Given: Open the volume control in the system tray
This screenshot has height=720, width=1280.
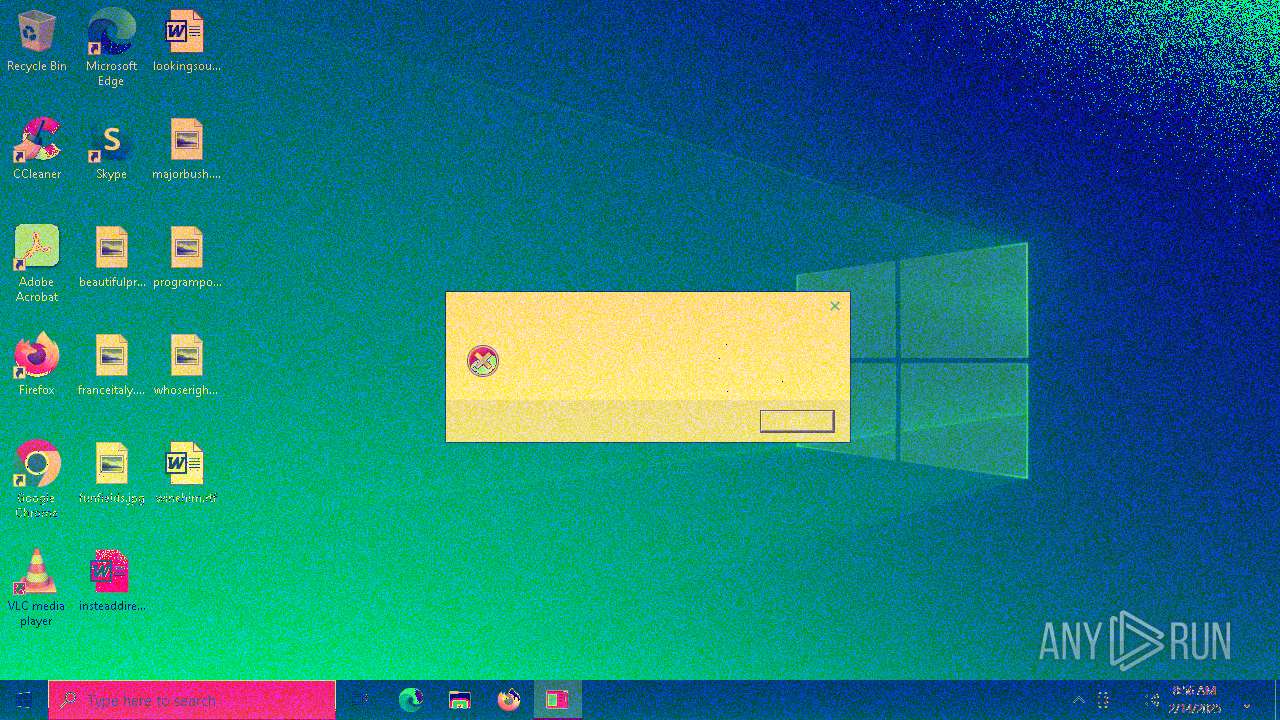Looking at the screenshot, I should click(x=1152, y=700).
